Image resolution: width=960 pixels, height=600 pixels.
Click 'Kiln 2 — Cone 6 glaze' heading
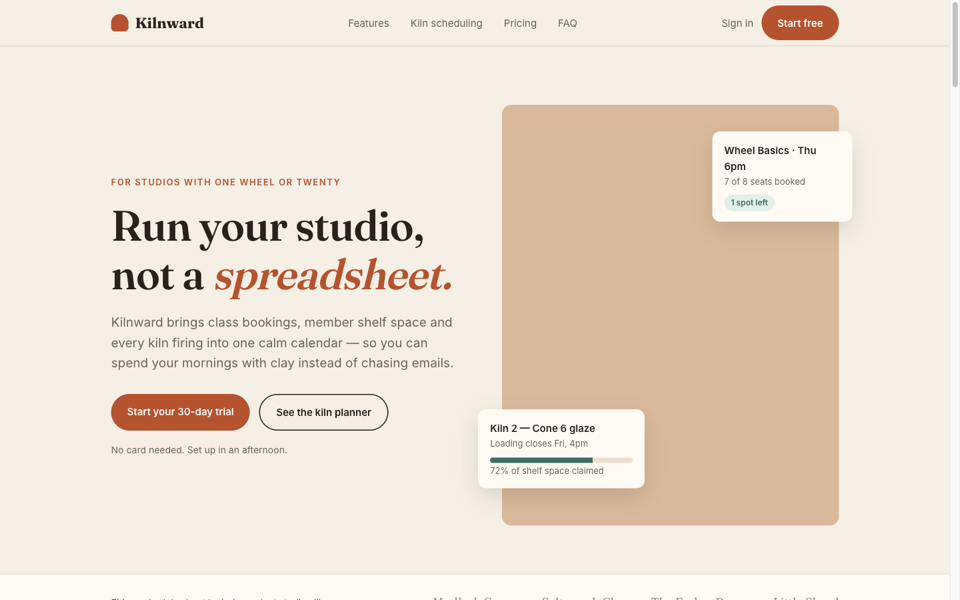tap(542, 429)
